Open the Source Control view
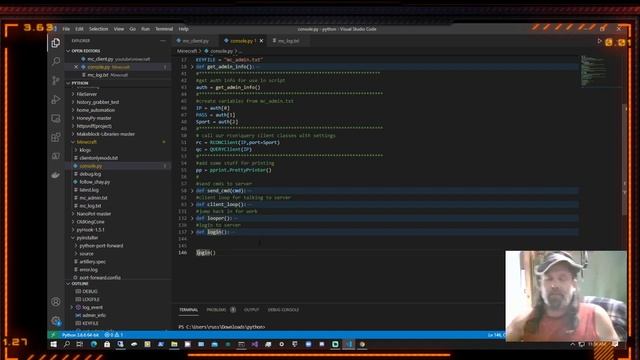 click(x=56, y=80)
